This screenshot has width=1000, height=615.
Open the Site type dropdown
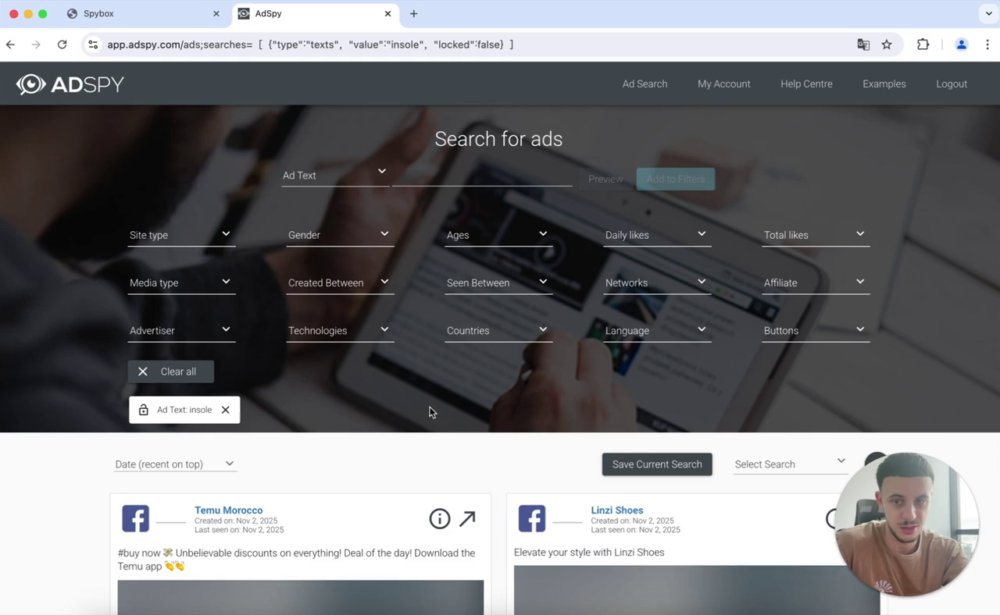181,235
